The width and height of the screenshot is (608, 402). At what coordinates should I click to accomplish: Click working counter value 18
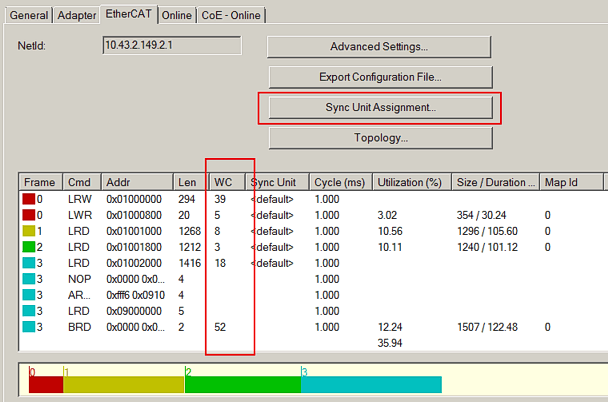(220, 263)
